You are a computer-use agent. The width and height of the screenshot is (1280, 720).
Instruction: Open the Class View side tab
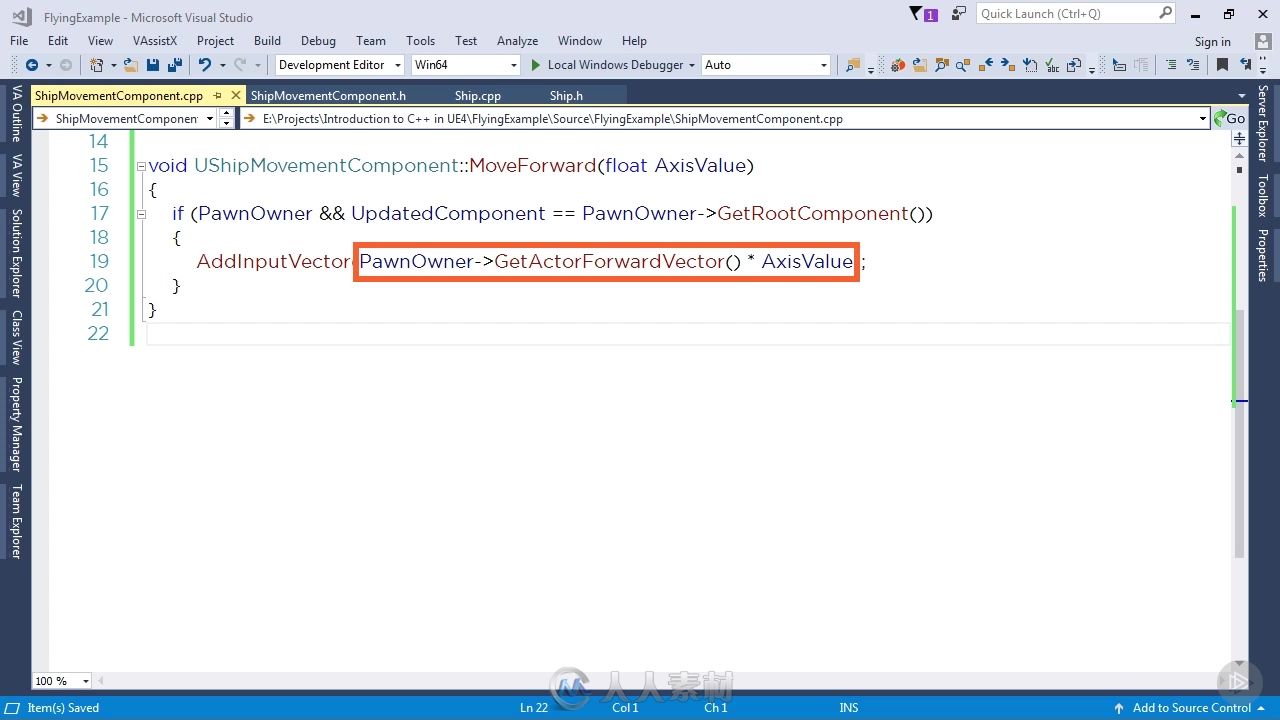(16, 337)
